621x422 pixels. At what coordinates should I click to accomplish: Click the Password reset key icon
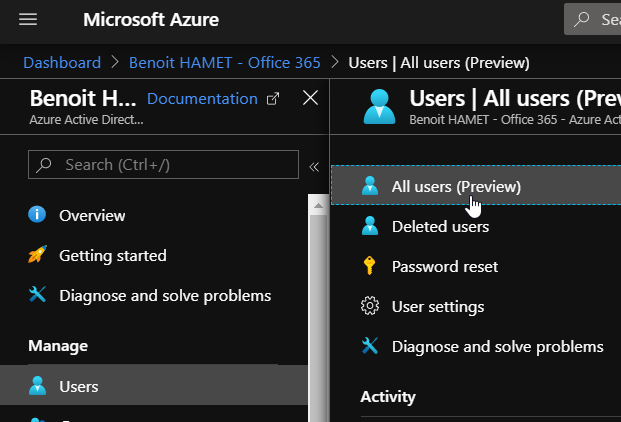pyautogui.click(x=370, y=267)
